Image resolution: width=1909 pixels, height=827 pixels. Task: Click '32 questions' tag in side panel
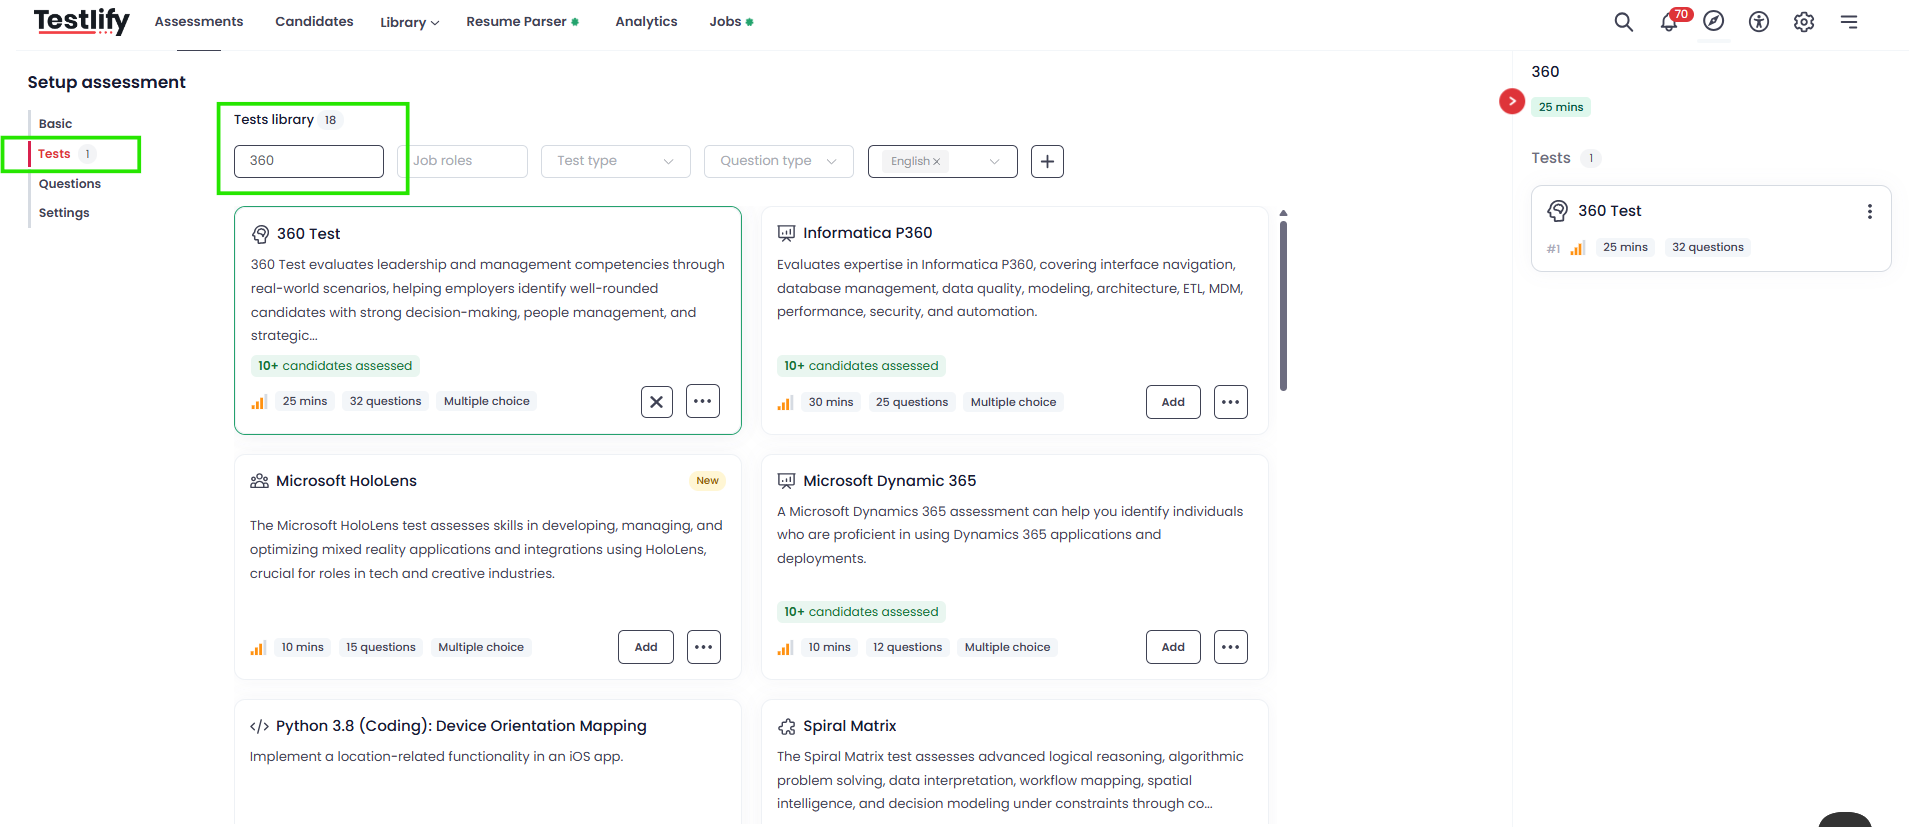[1707, 247]
